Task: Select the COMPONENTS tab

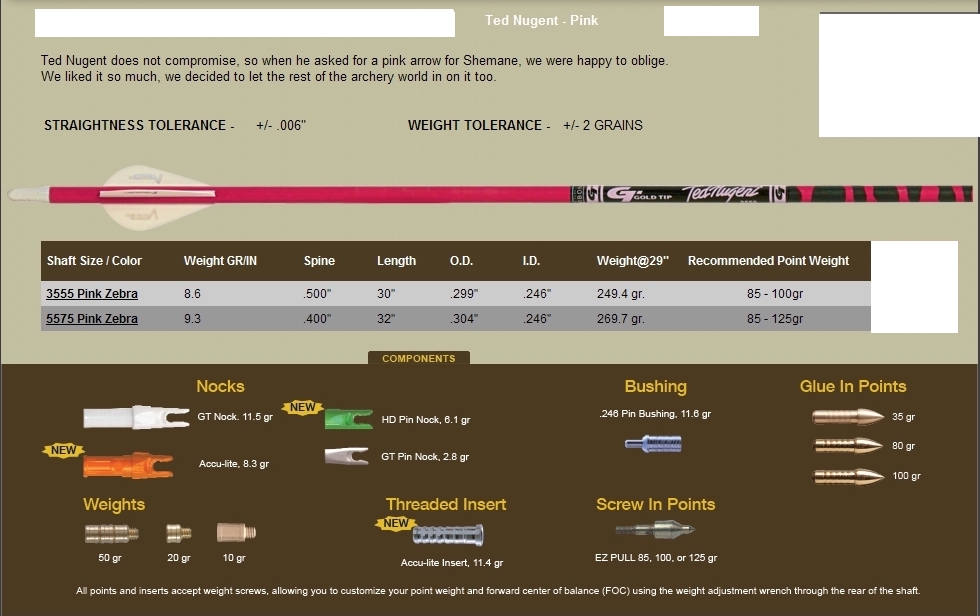Action: [x=419, y=358]
